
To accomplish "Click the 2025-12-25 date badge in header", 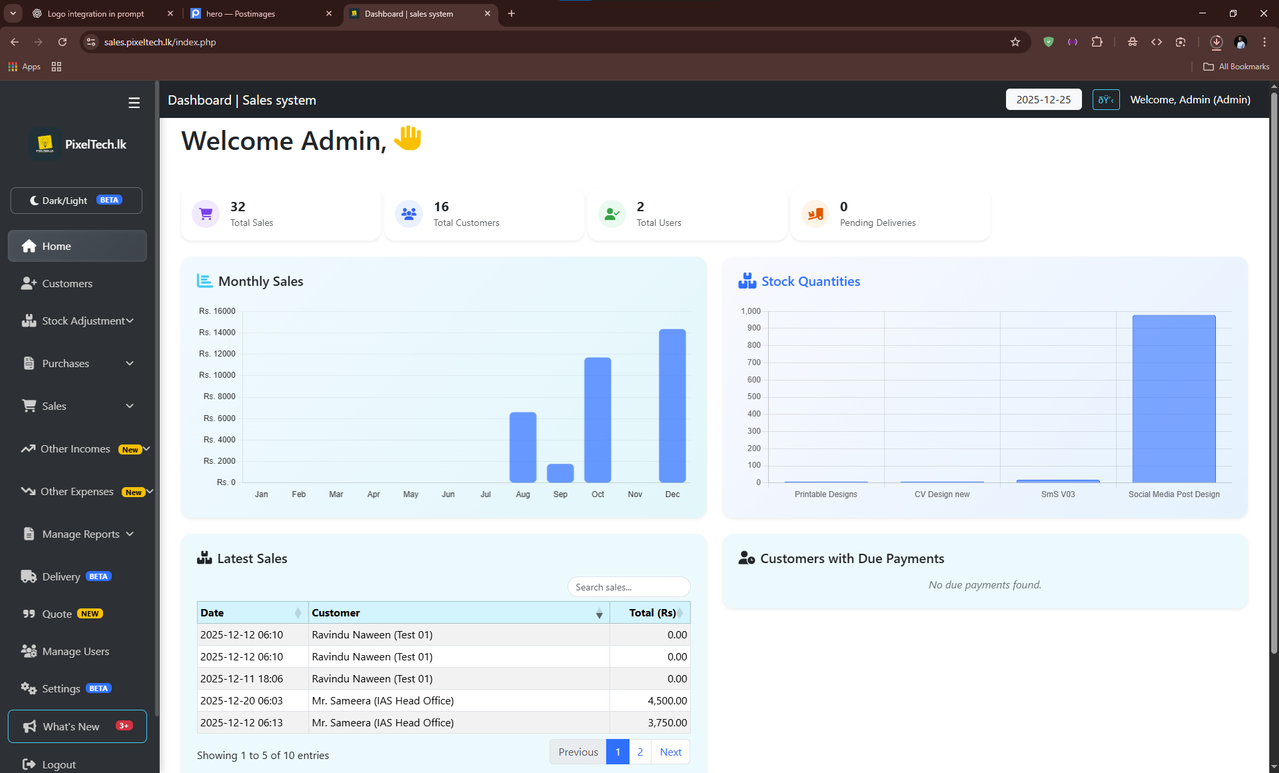I will pos(1043,100).
